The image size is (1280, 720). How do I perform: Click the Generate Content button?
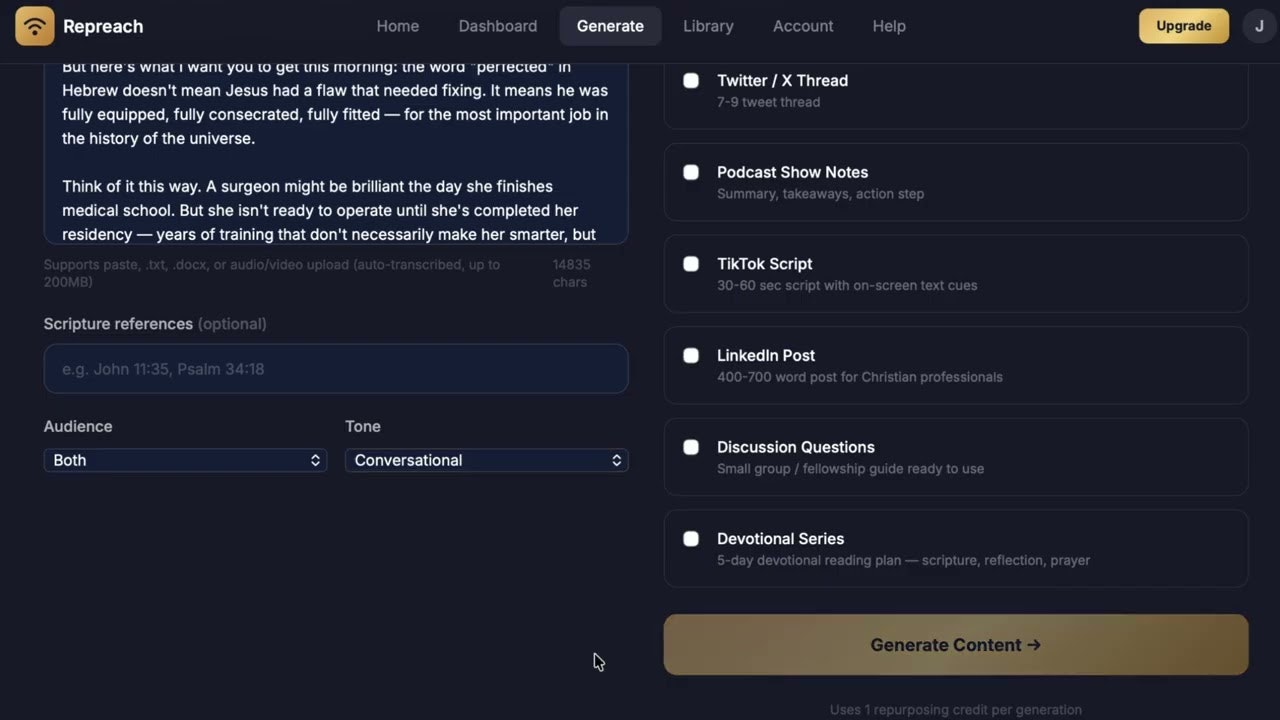pyautogui.click(x=956, y=645)
